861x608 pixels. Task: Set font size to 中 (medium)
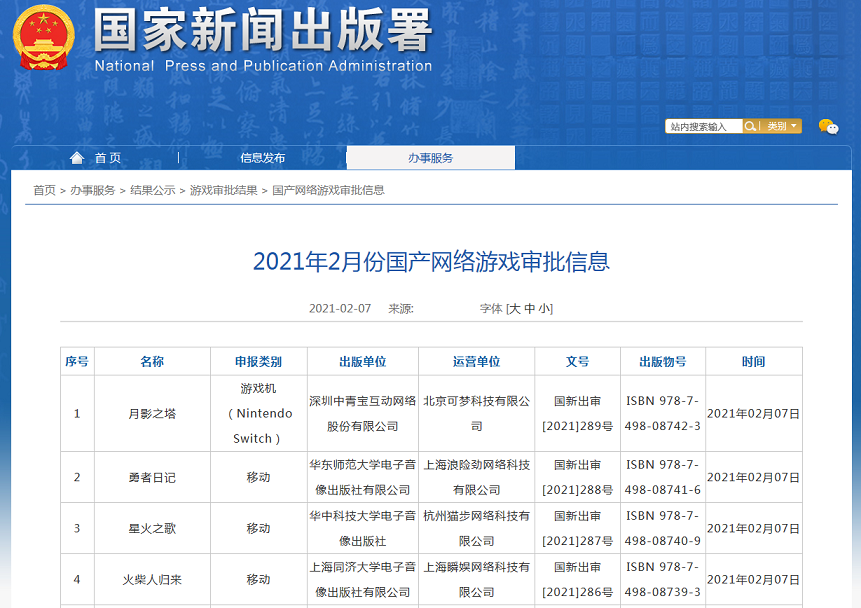click(x=530, y=309)
